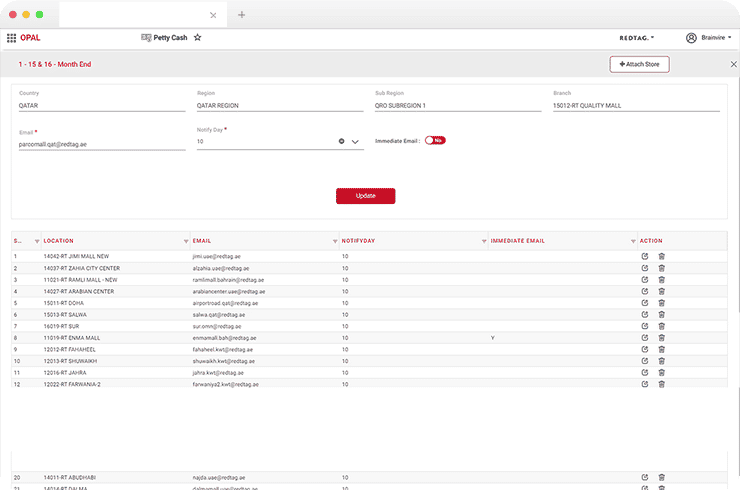Screen dimensions: 740x490
Task: Expand the Notify Day dropdown
Action: point(355,141)
